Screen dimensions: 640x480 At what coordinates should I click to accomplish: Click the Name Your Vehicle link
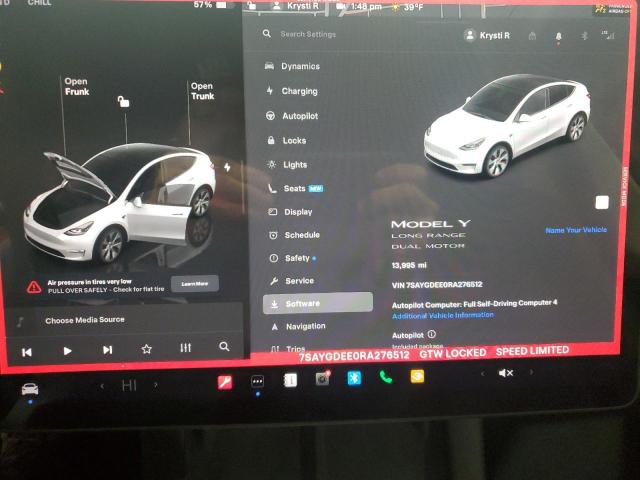click(x=576, y=230)
